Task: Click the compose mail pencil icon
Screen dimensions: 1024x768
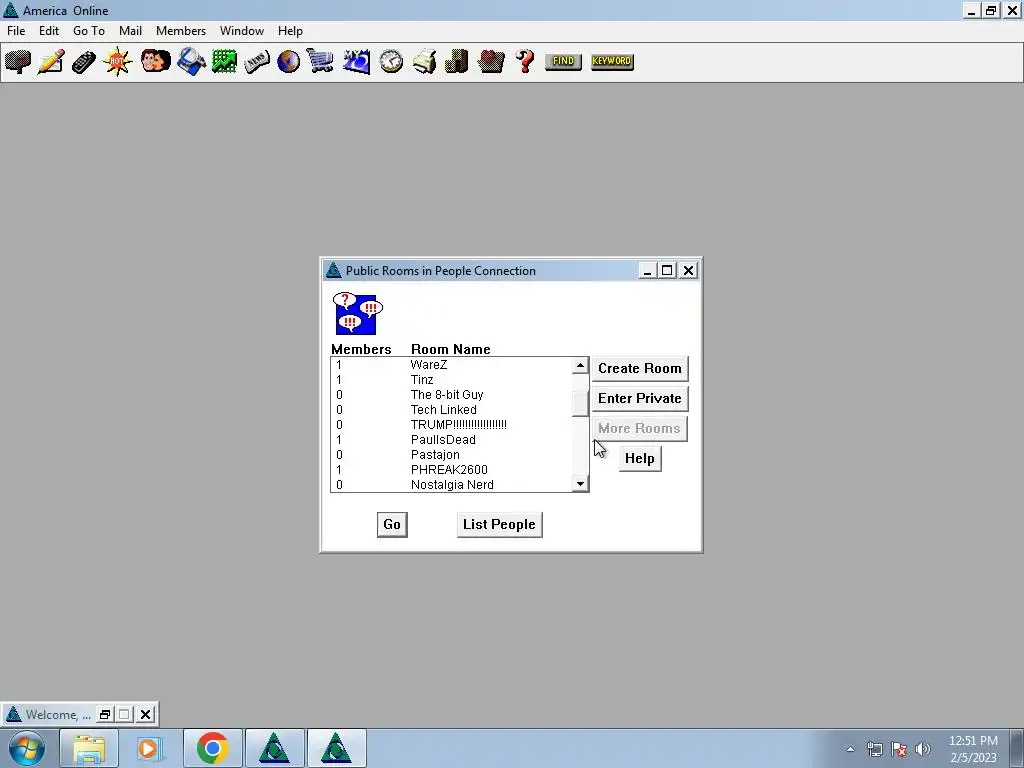Action: 51,61
